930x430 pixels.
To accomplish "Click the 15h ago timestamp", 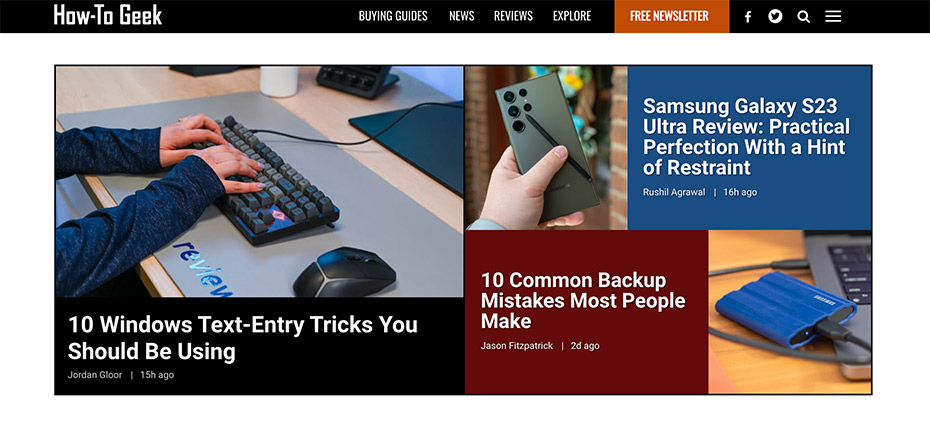I will (x=157, y=375).
